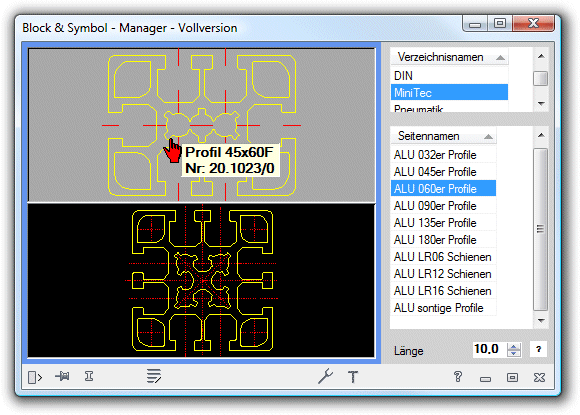Click the panel exit arrow icon in bottom toolbar
This screenshot has width=580, height=415.
click(35, 377)
